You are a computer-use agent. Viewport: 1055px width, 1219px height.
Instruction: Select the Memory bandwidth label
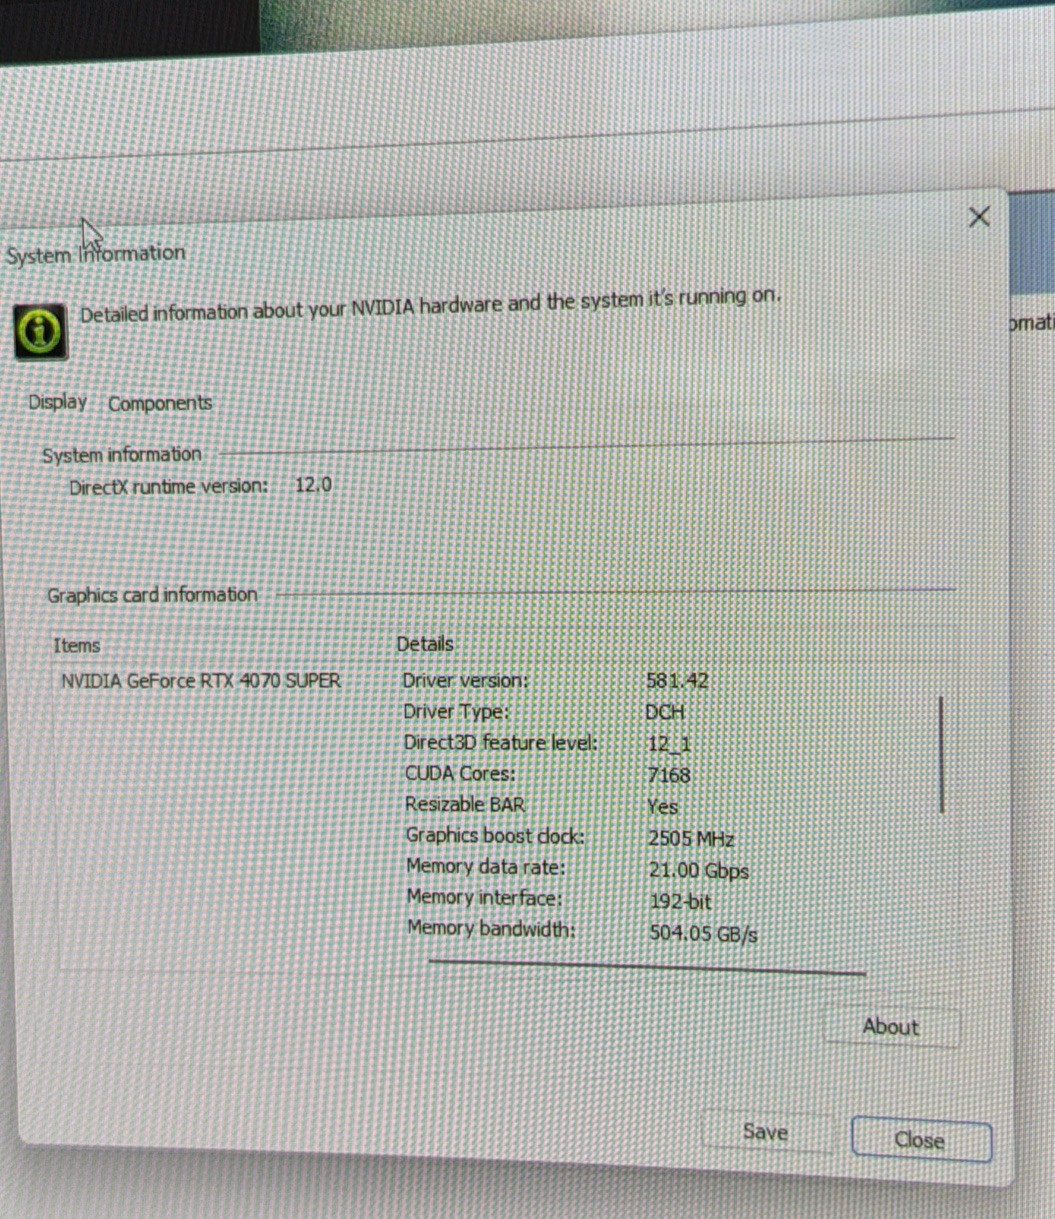(491, 928)
